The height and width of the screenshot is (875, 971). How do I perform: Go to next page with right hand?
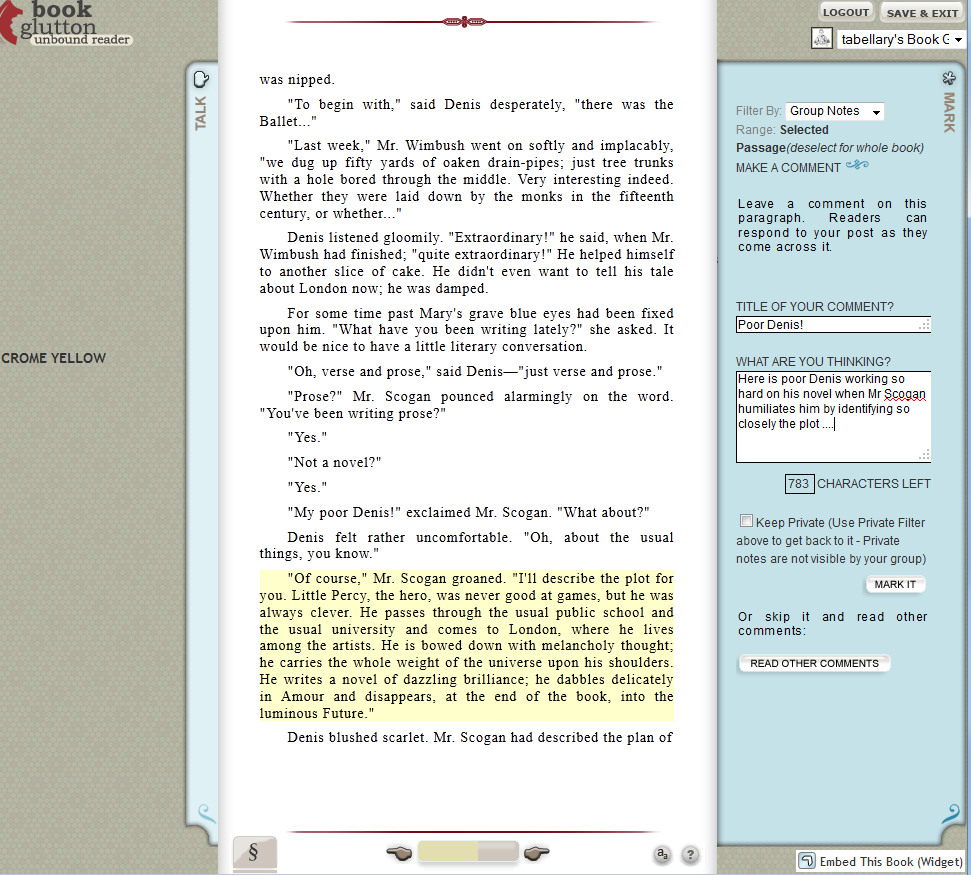pyautogui.click(x=536, y=853)
